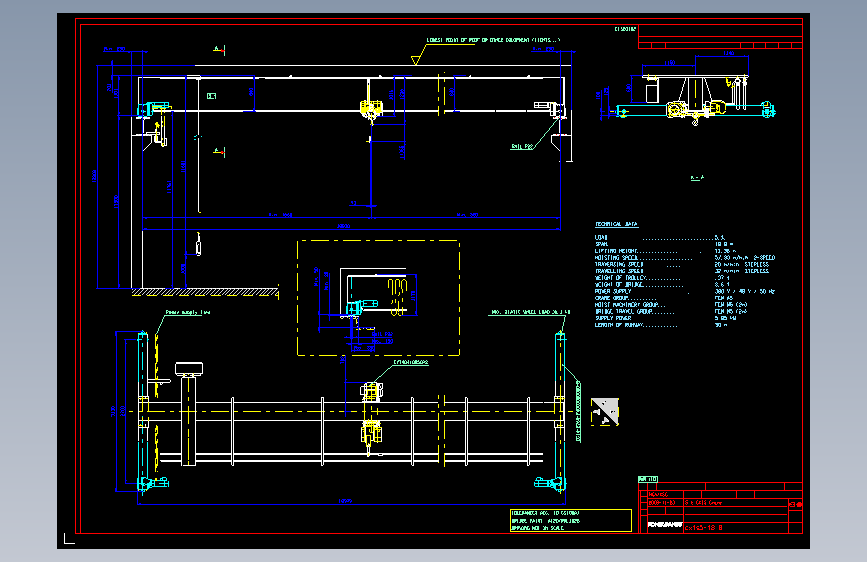Click the SPAN row label in the technical data
867x562 pixels.
601,244
